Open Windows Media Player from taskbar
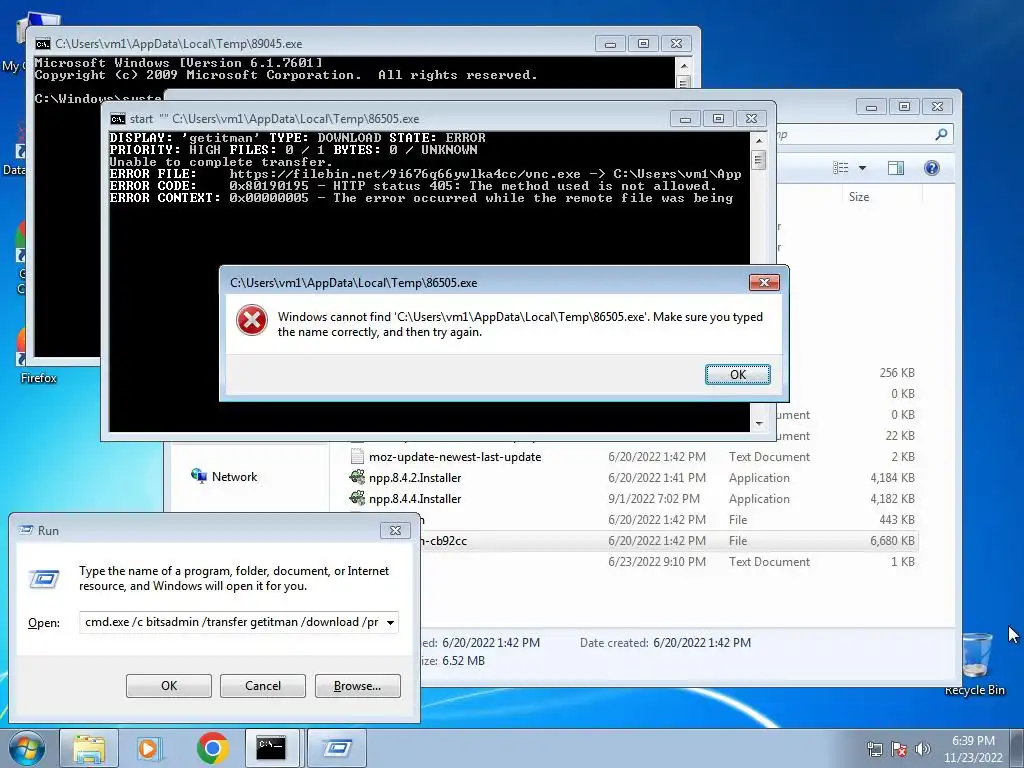The image size is (1024, 768). coord(150,748)
